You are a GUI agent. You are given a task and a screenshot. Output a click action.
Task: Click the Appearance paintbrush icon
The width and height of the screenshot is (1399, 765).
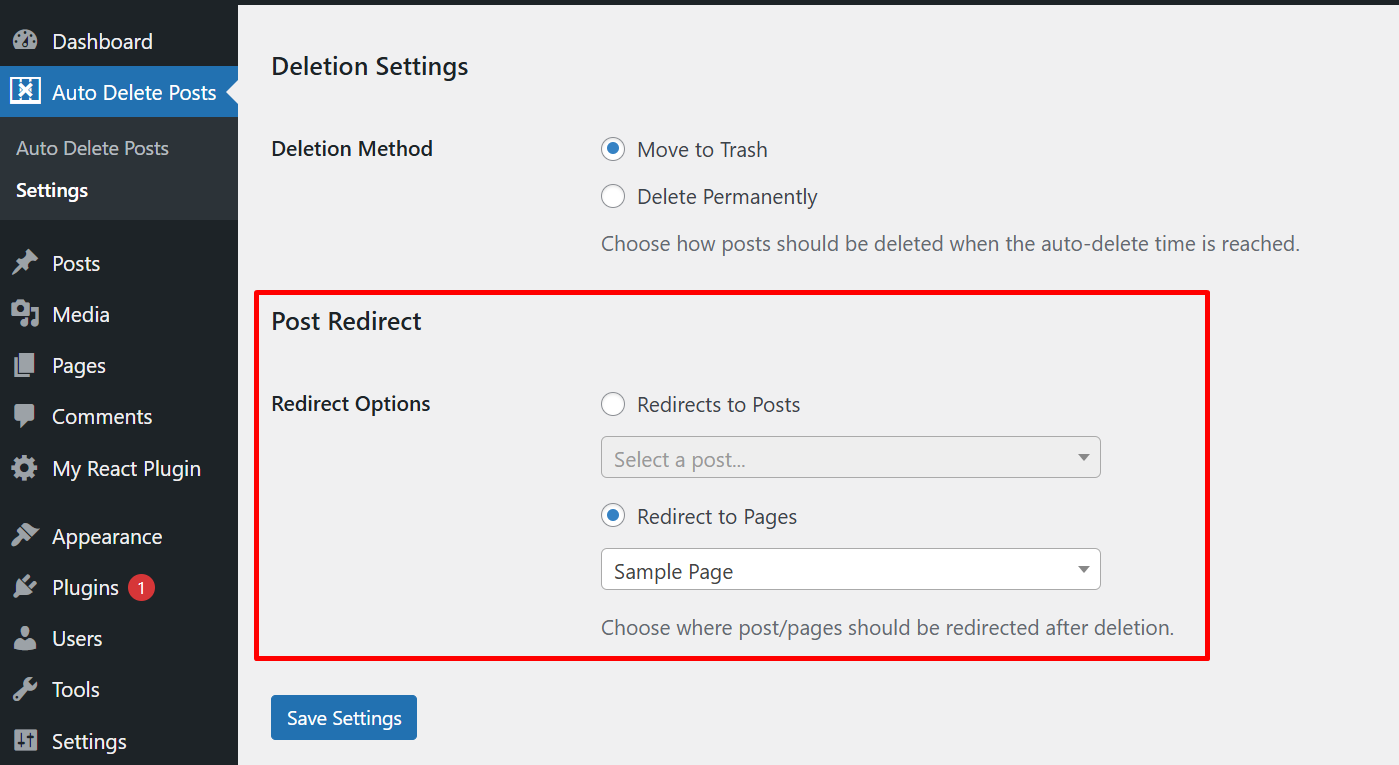[x=25, y=536]
